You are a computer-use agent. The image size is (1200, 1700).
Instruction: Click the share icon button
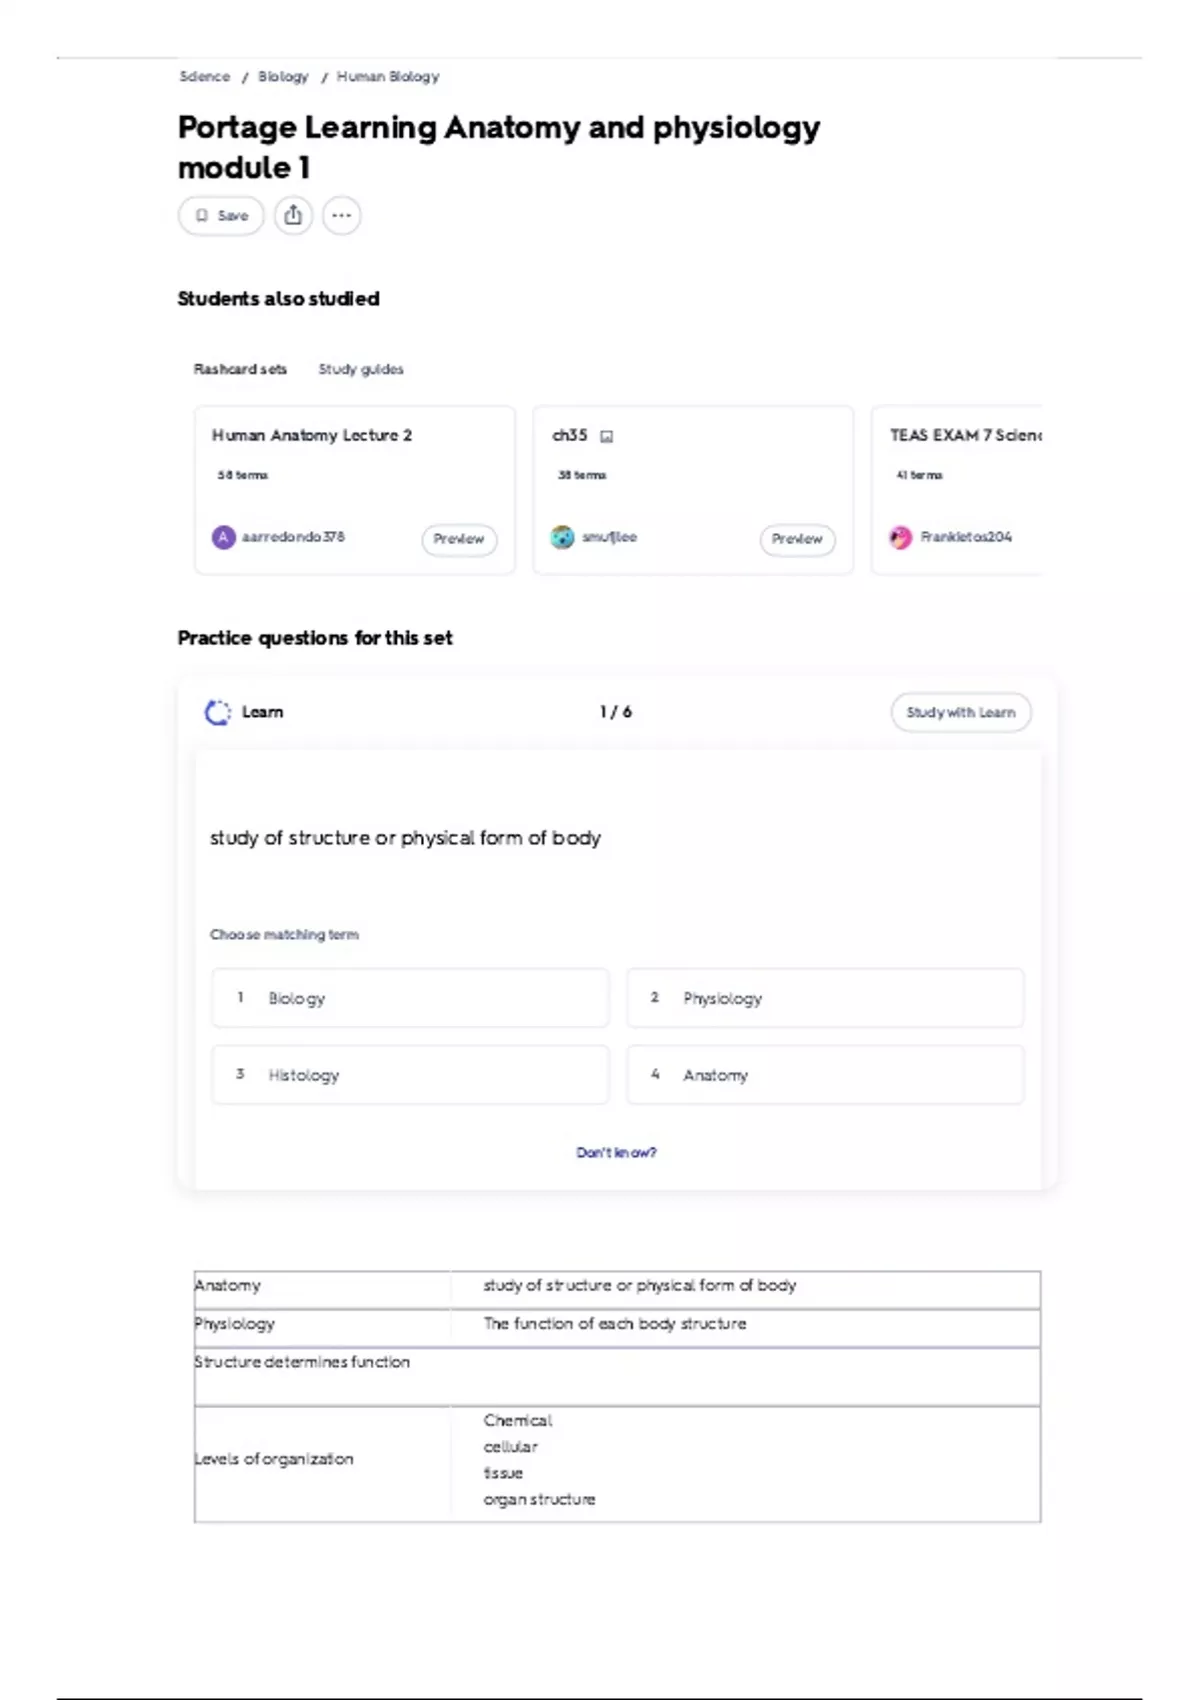pyautogui.click(x=293, y=215)
